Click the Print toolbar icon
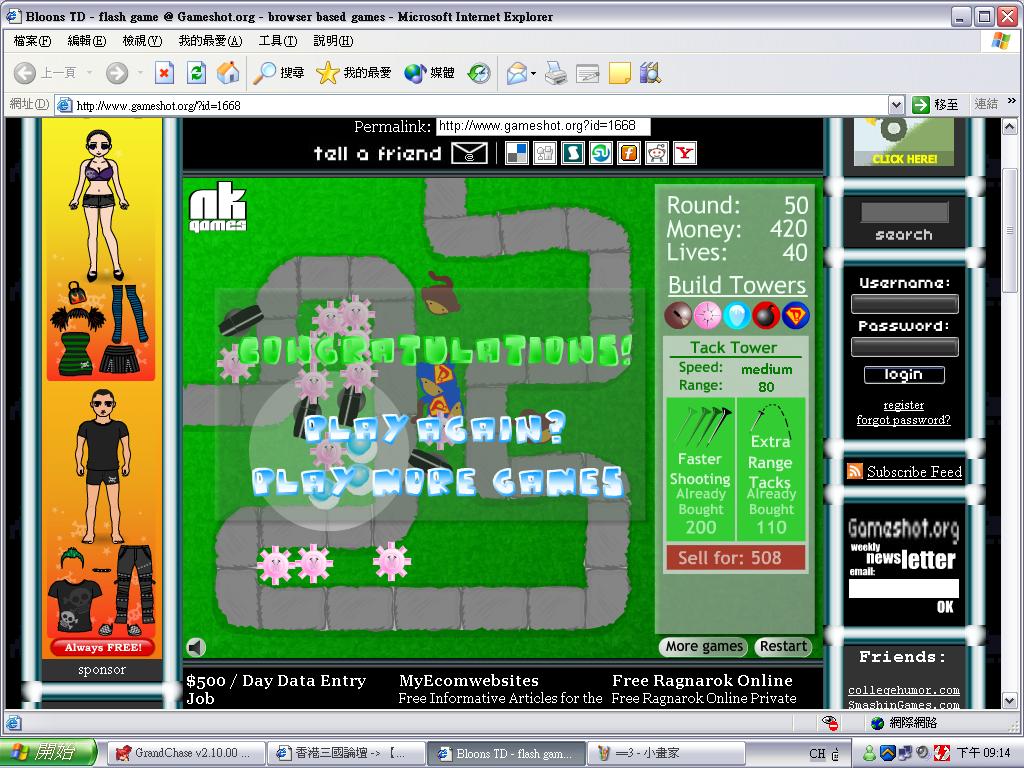1024x768 pixels. click(x=556, y=72)
